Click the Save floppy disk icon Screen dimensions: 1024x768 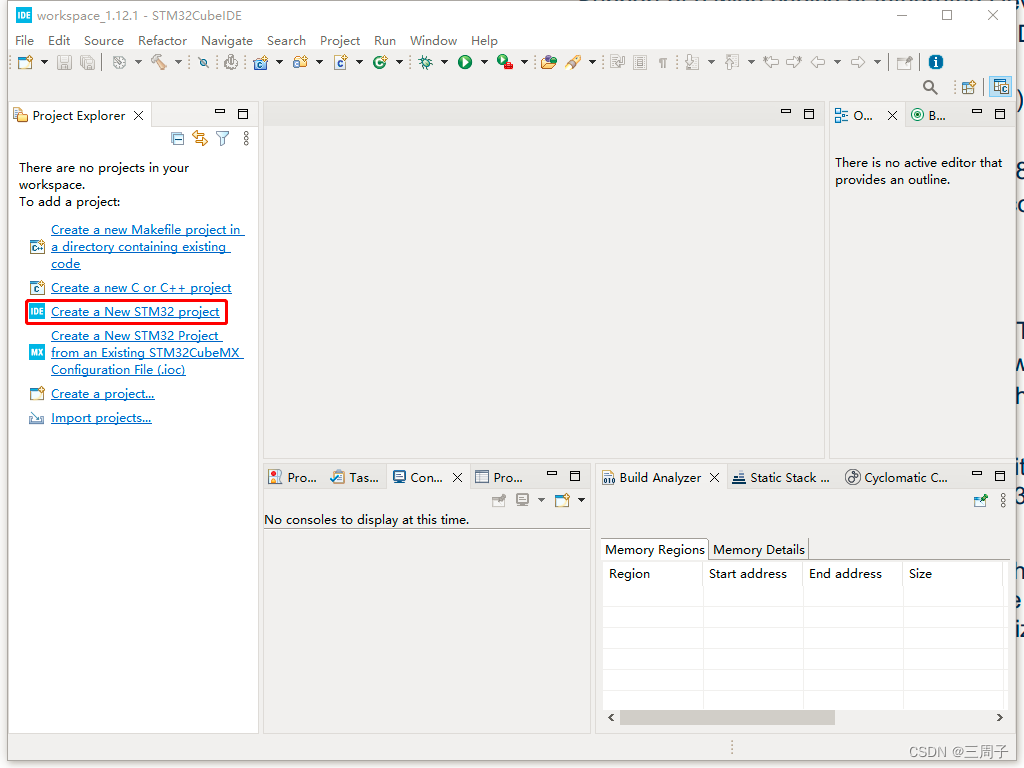pyautogui.click(x=64, y=63)
